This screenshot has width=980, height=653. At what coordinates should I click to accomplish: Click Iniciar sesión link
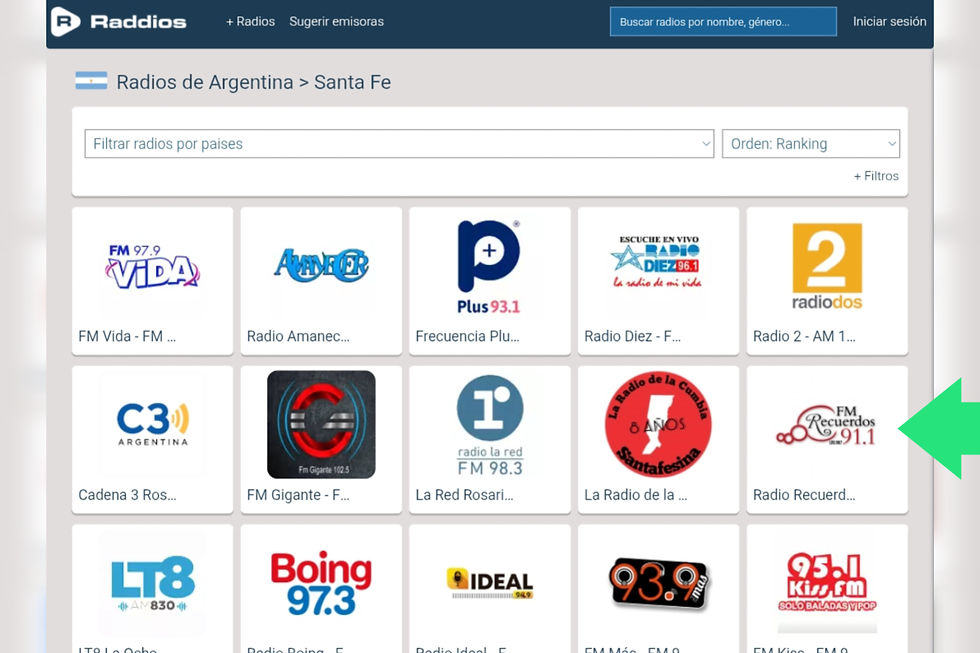click(x=889, y=21)
